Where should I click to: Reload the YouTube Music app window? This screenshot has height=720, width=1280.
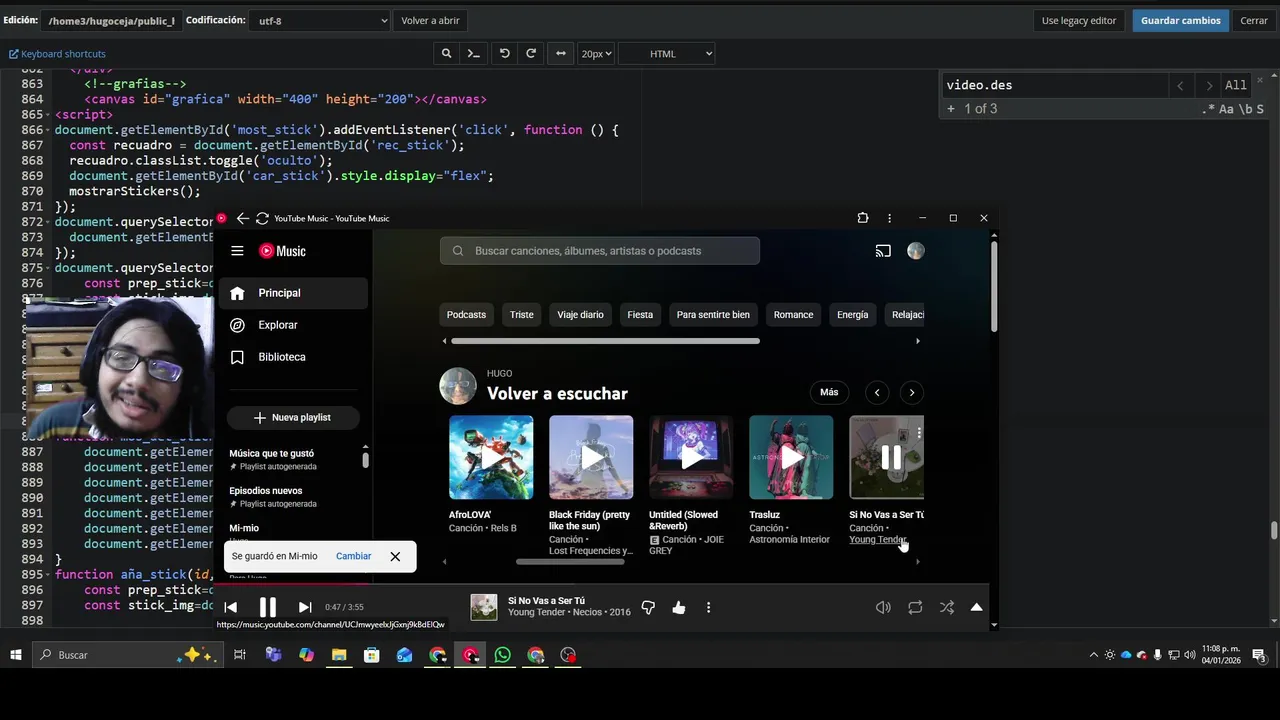click(x=262, y=218)
